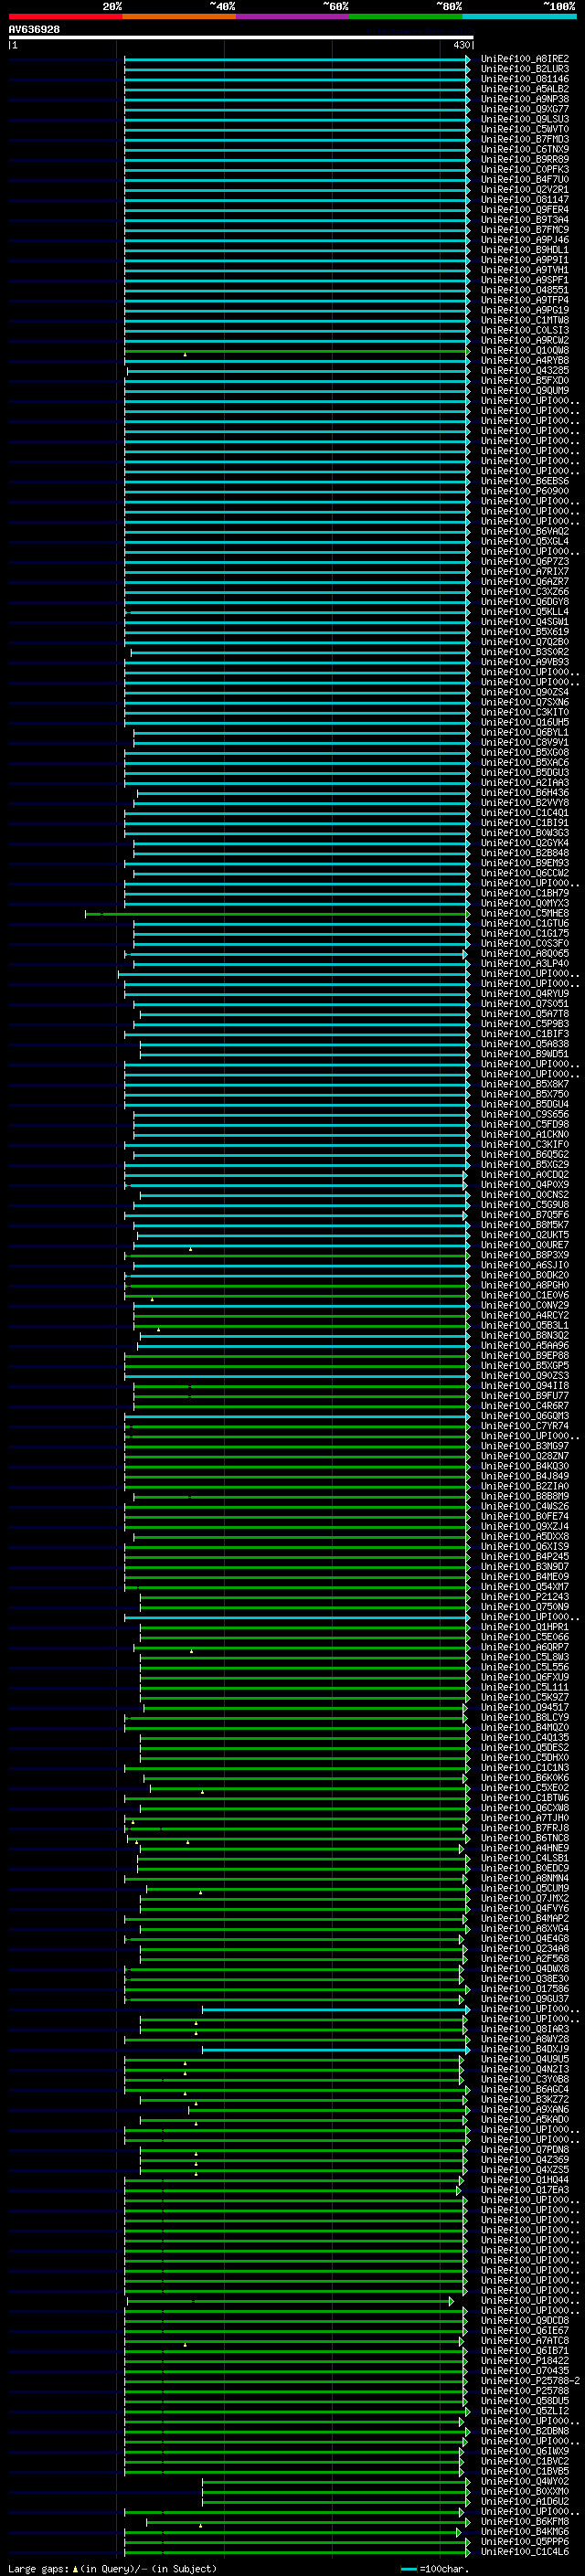Select hit label UniRef100_Q6P7Z3
Viewport: 585px width, 2576px height.
point(524,561)
